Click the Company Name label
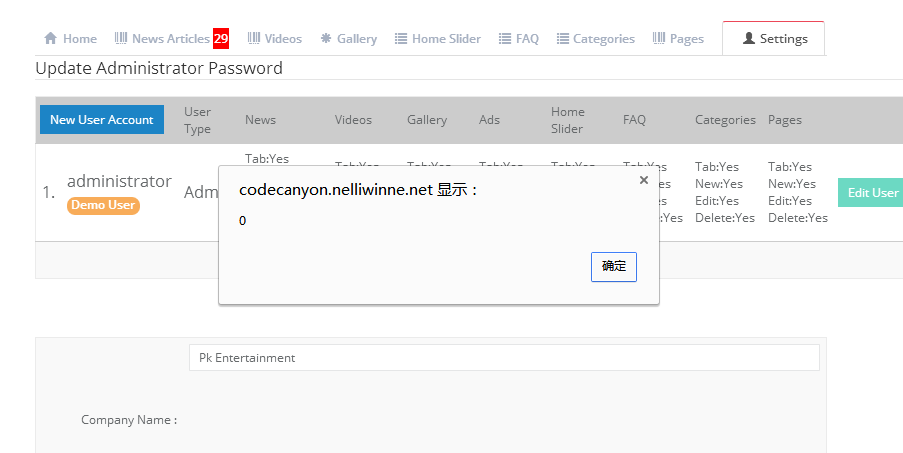The image size is (903, 453). (x=129, y=420)
